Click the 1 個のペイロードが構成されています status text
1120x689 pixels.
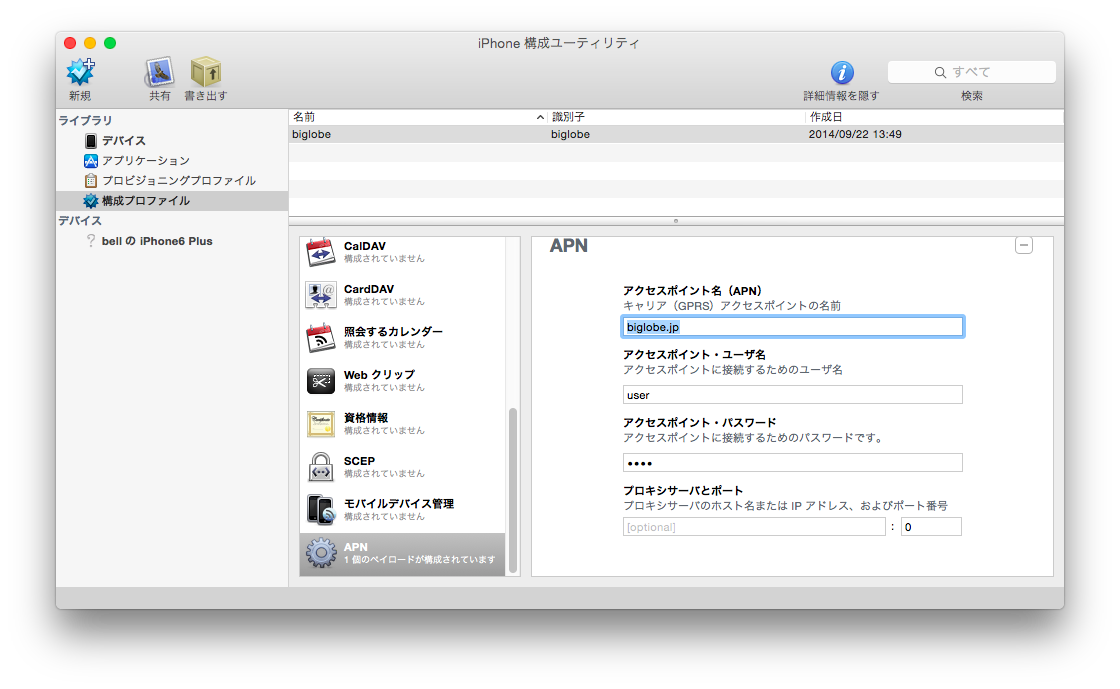(419, 560)
